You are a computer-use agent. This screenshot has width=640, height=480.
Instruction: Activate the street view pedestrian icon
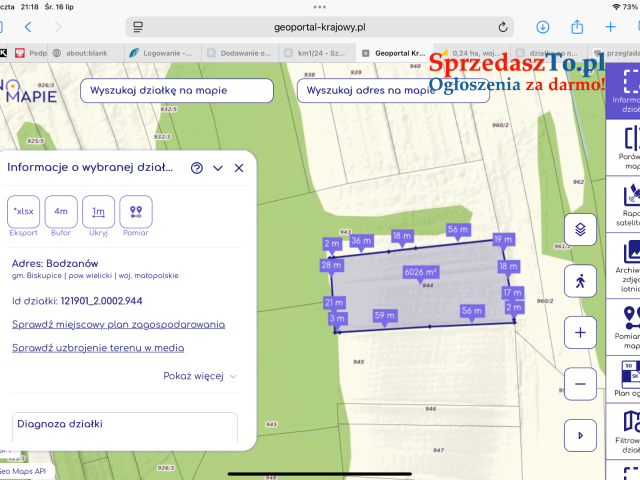tap(580, 281)
